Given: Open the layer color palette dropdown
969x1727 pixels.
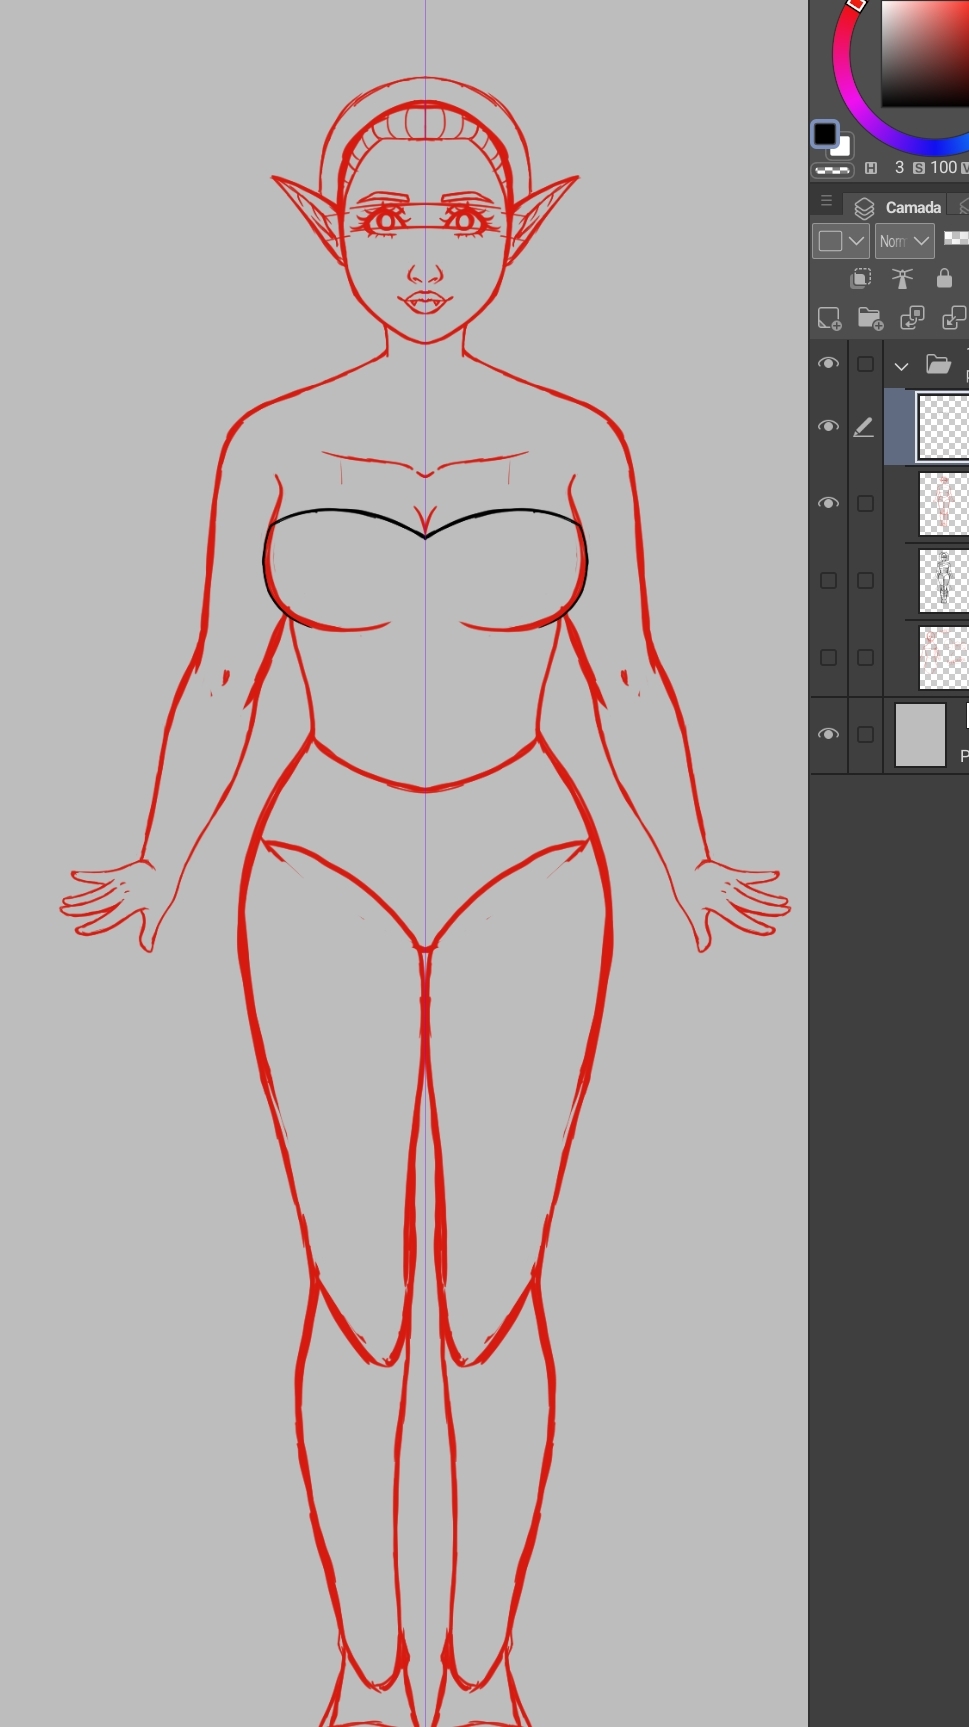Looking at the screenshot, I should pos(841,241).
